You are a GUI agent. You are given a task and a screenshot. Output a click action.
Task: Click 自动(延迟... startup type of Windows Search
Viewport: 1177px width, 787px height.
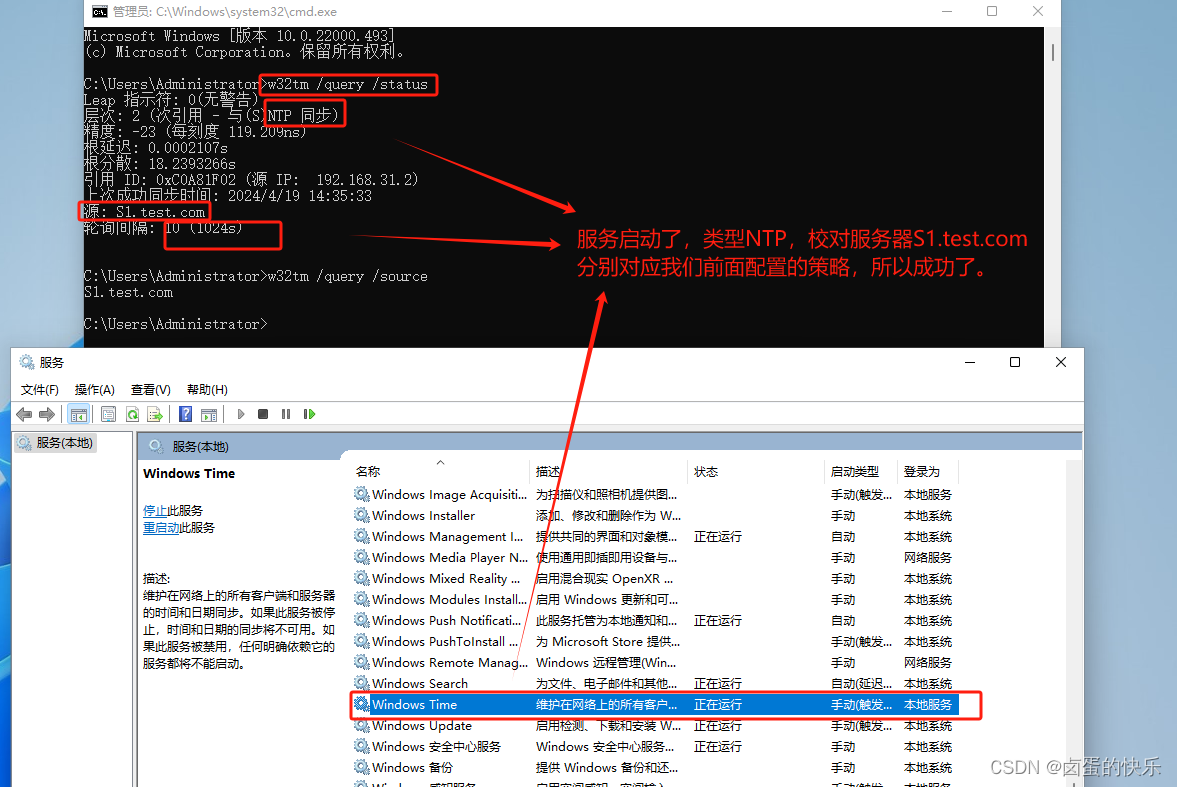pyautogui.click(x=861, y=683)
